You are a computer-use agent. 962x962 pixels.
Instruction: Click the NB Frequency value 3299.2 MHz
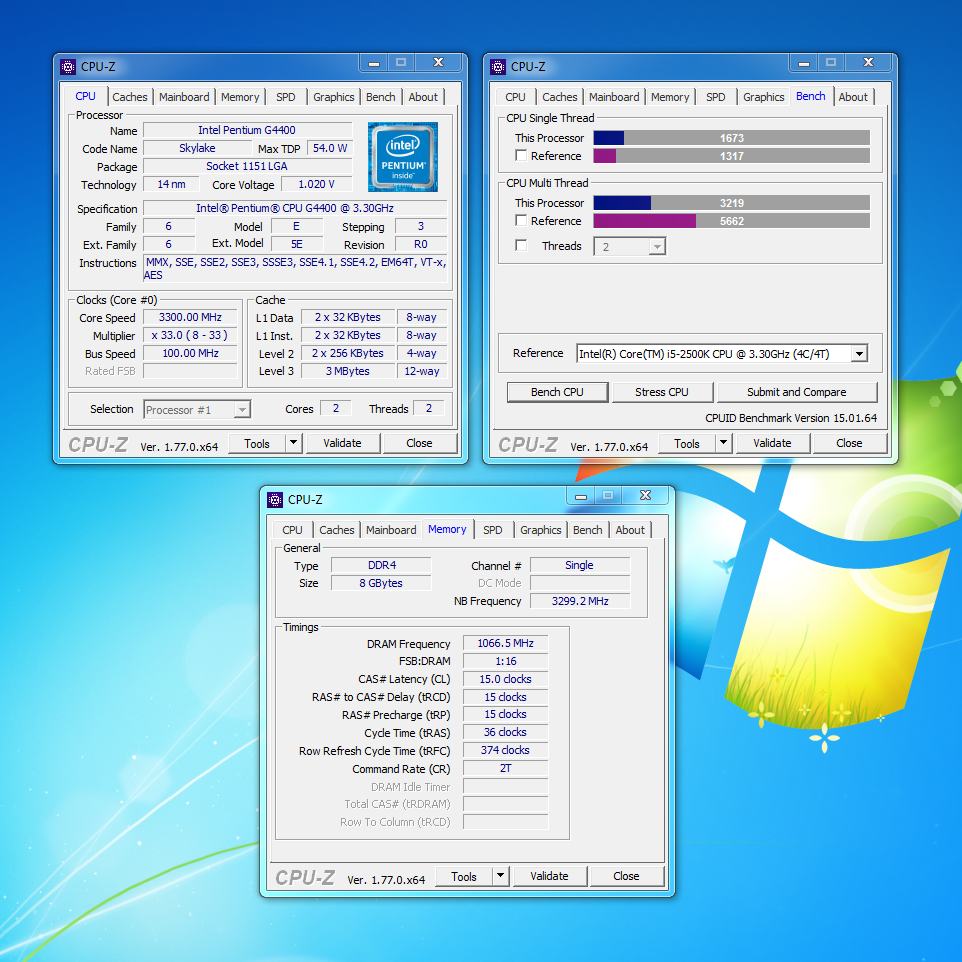[x=580, y=601]
